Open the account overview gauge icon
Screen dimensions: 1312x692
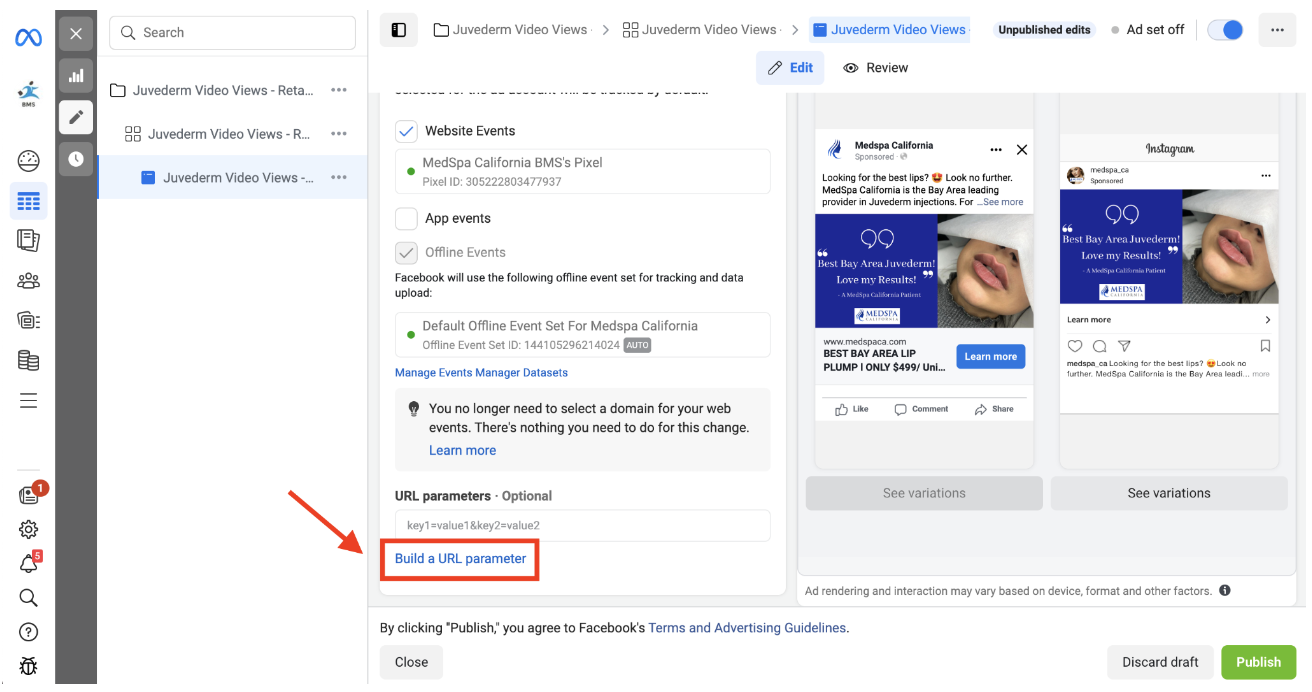coord(28,161)
